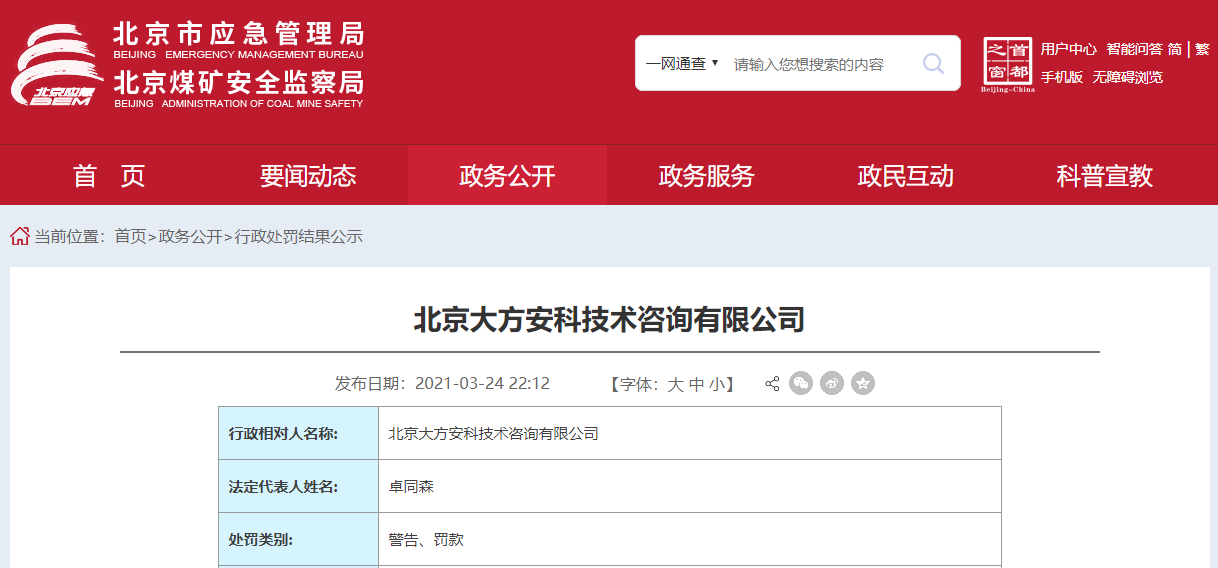
Task: Switch to simplified Chinese with 简
Action: pos(1175,49)
